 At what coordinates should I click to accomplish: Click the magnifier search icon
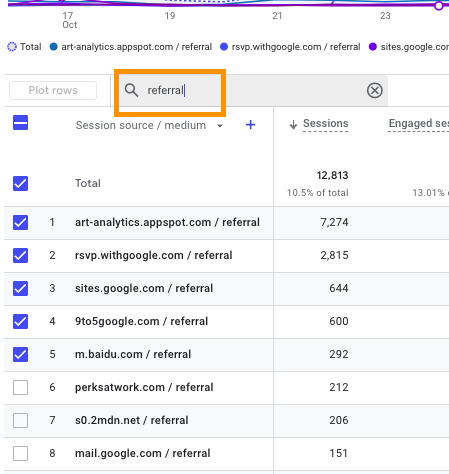coord(131,90)
